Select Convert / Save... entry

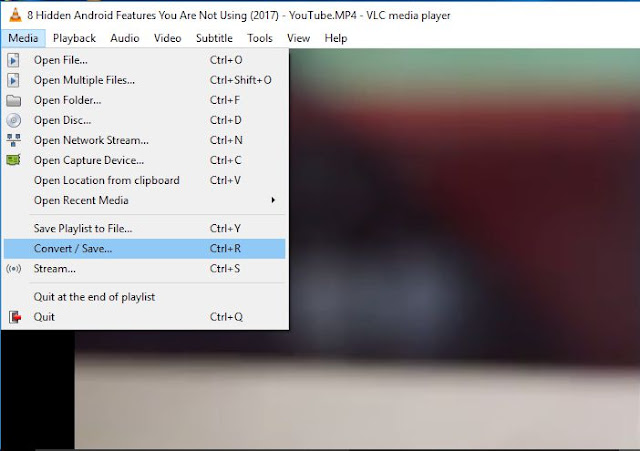tap(144, 249)
